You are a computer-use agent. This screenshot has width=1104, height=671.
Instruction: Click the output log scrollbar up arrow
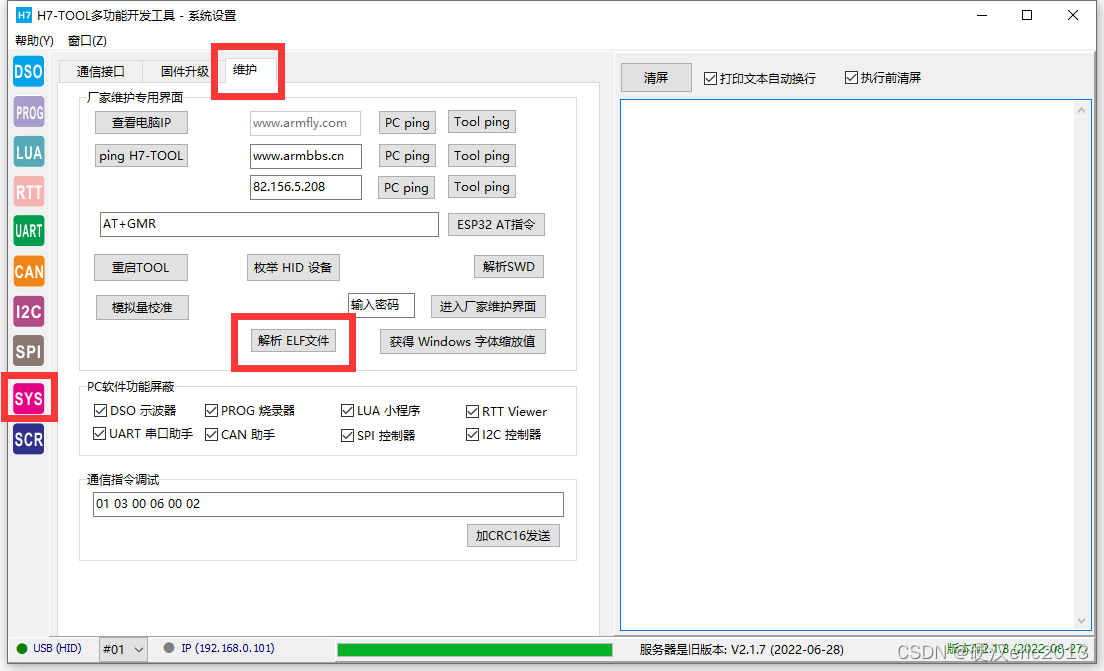coord(1081,111)
